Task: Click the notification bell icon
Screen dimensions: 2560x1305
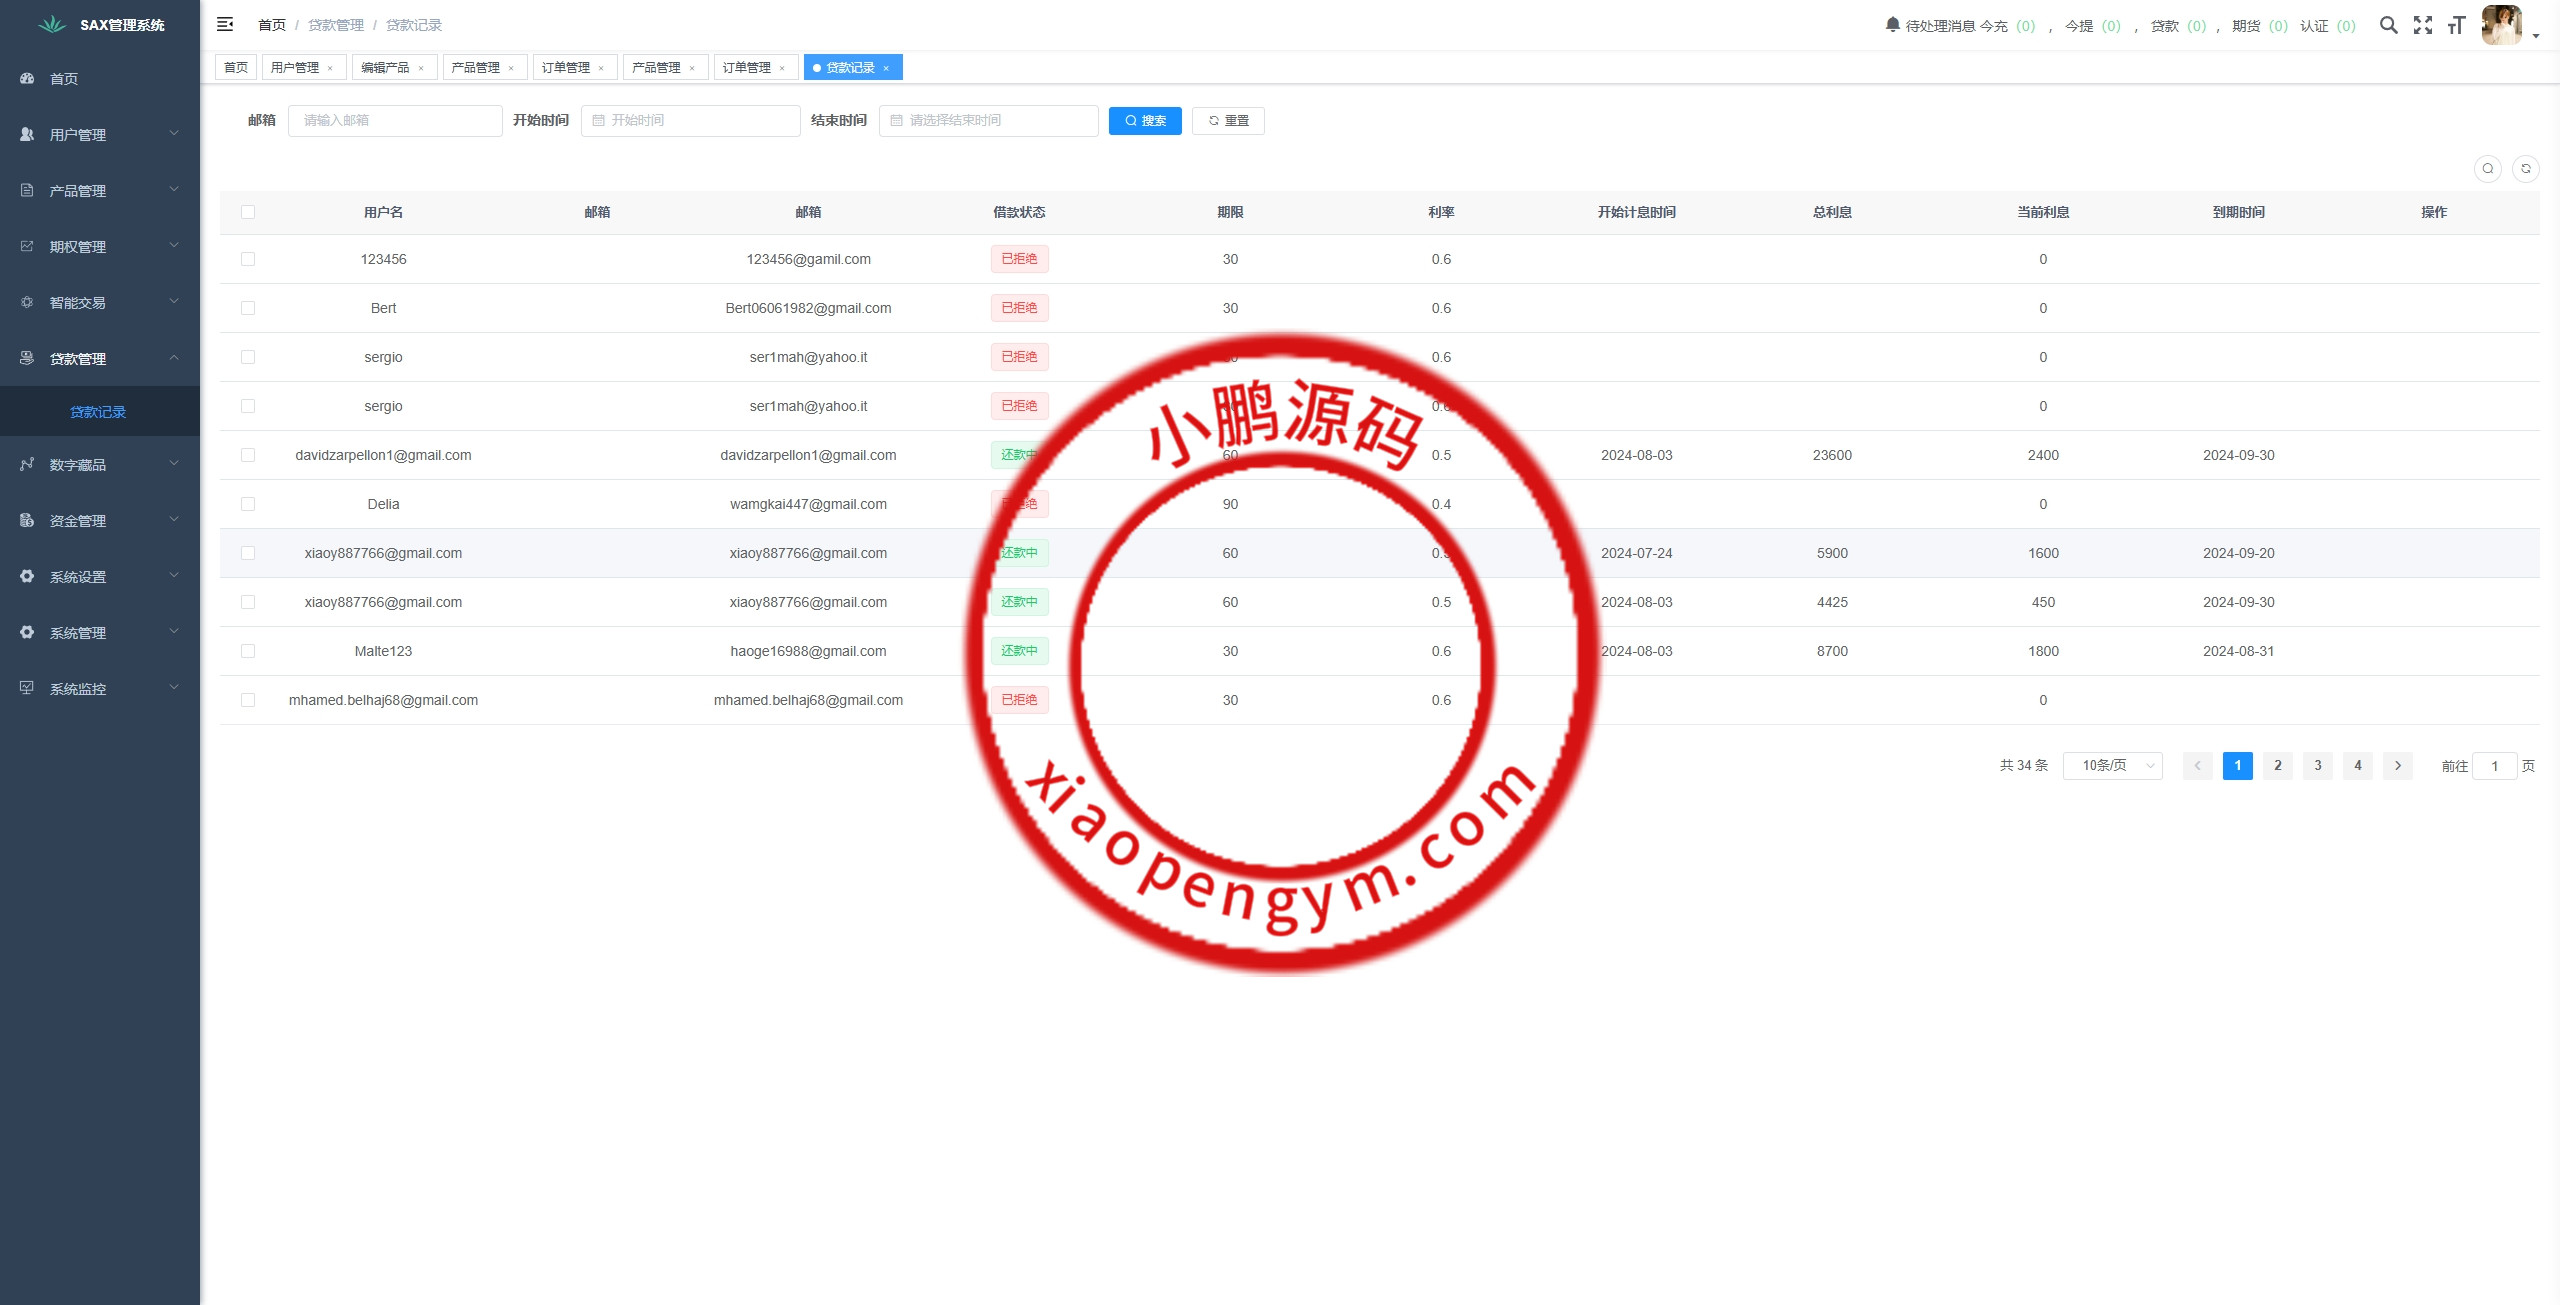Action: point(1892,24)
